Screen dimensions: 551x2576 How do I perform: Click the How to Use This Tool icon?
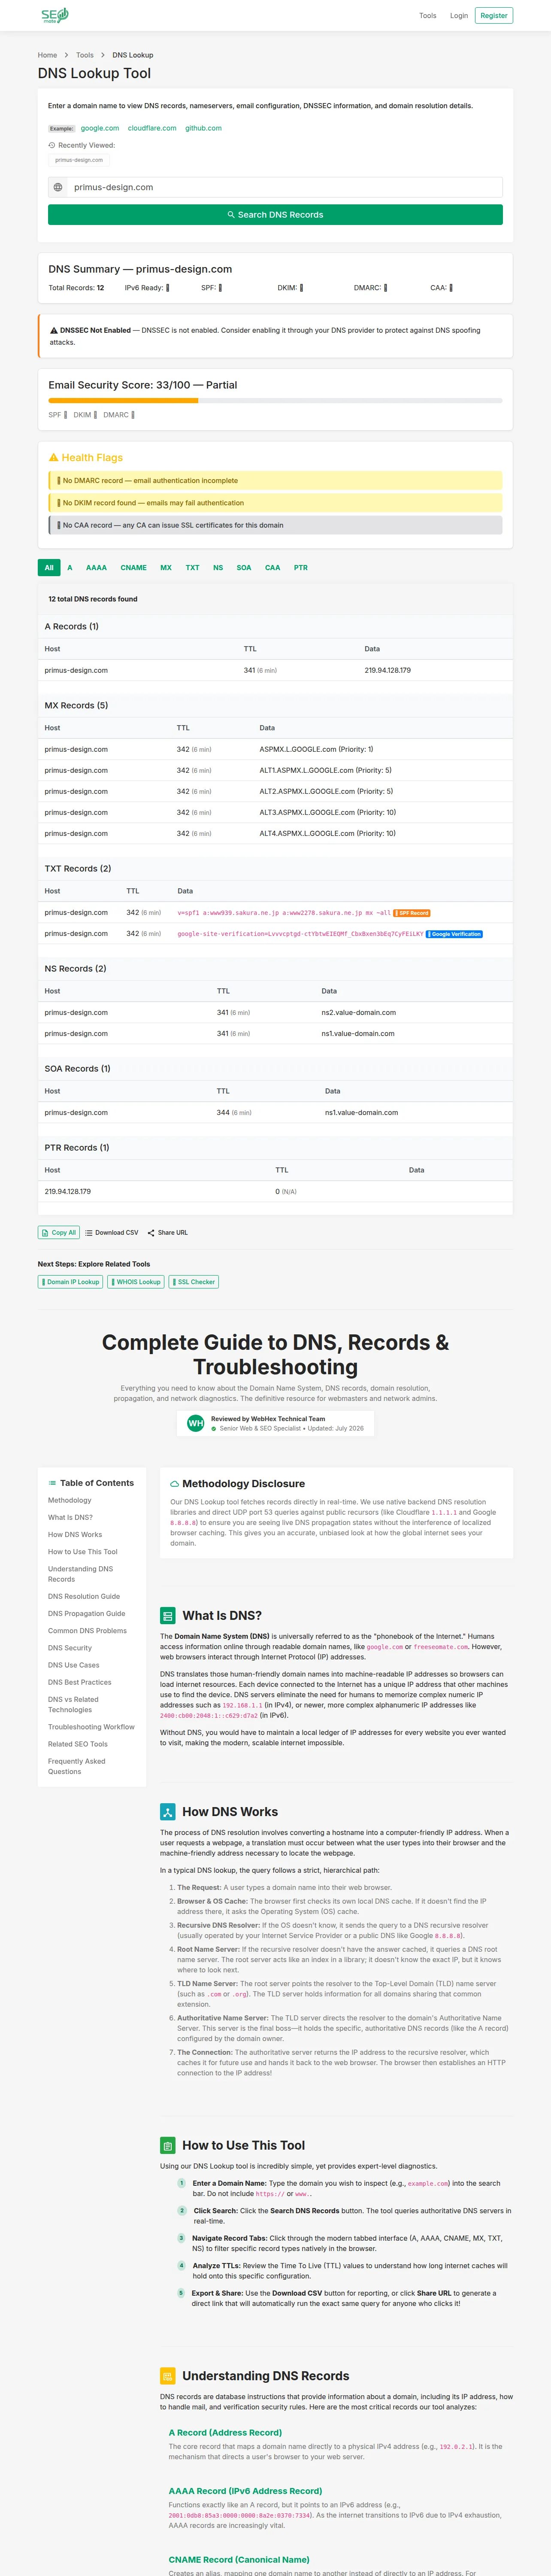168,2145
